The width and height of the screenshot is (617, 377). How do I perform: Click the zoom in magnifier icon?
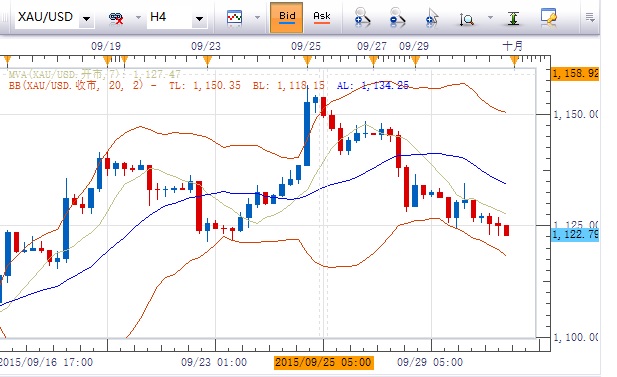(x=362, y=18)
